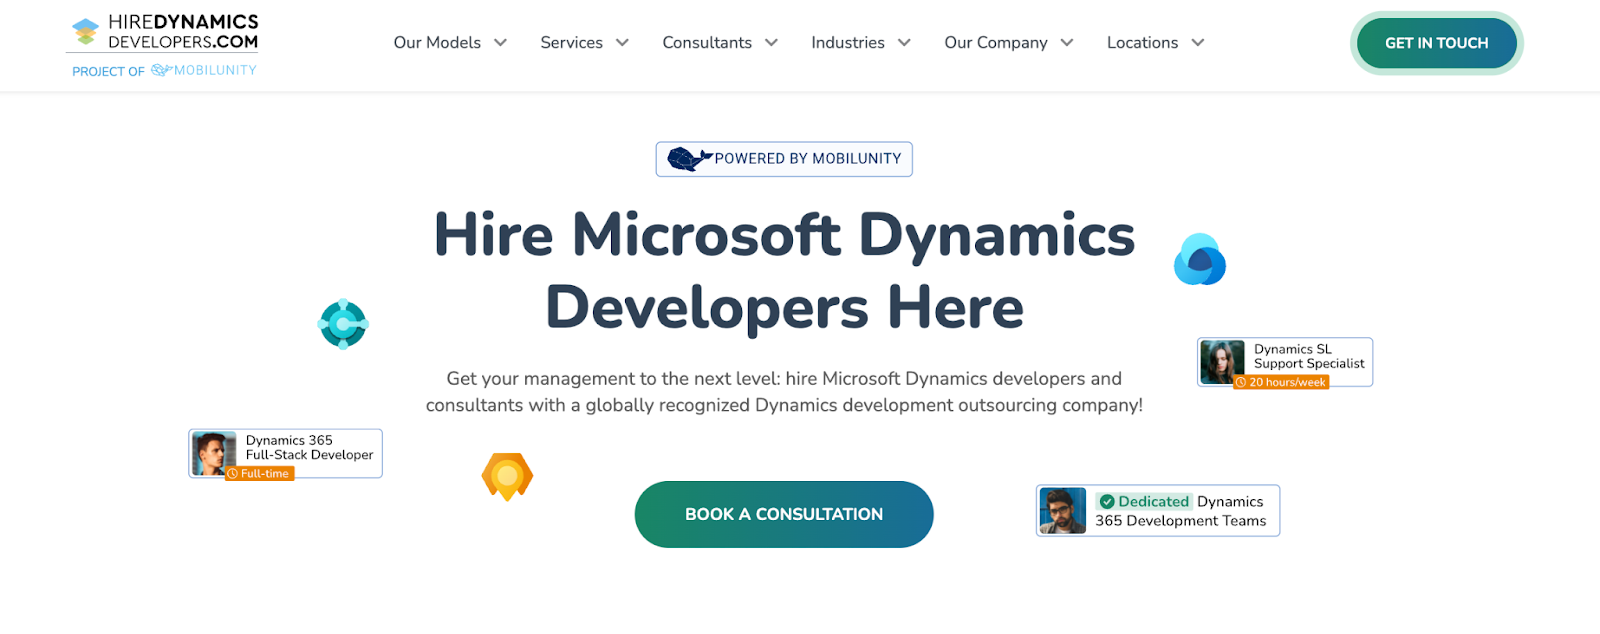Click the 20 hours/week orange tag
This screenshot has height=634, width=1600.
[1281, 382]
